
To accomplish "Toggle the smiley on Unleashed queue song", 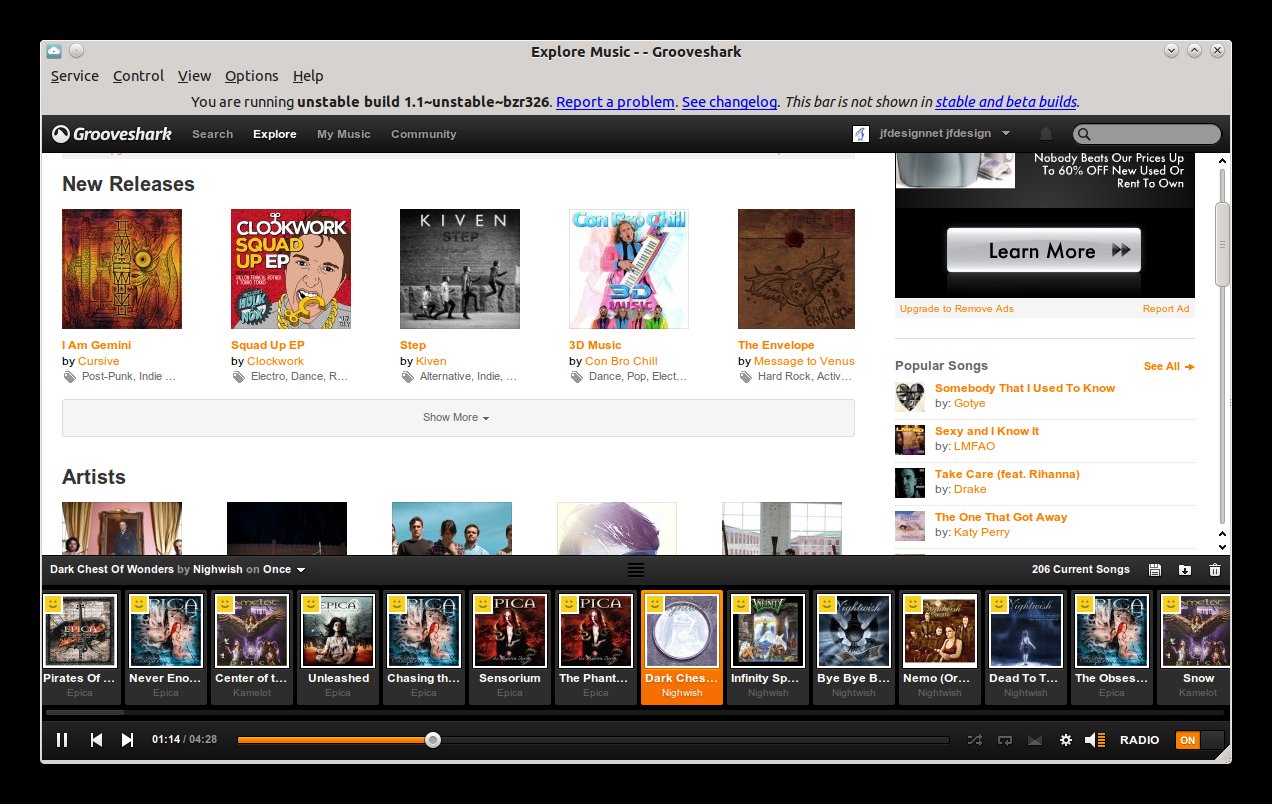I will (312, 604).
